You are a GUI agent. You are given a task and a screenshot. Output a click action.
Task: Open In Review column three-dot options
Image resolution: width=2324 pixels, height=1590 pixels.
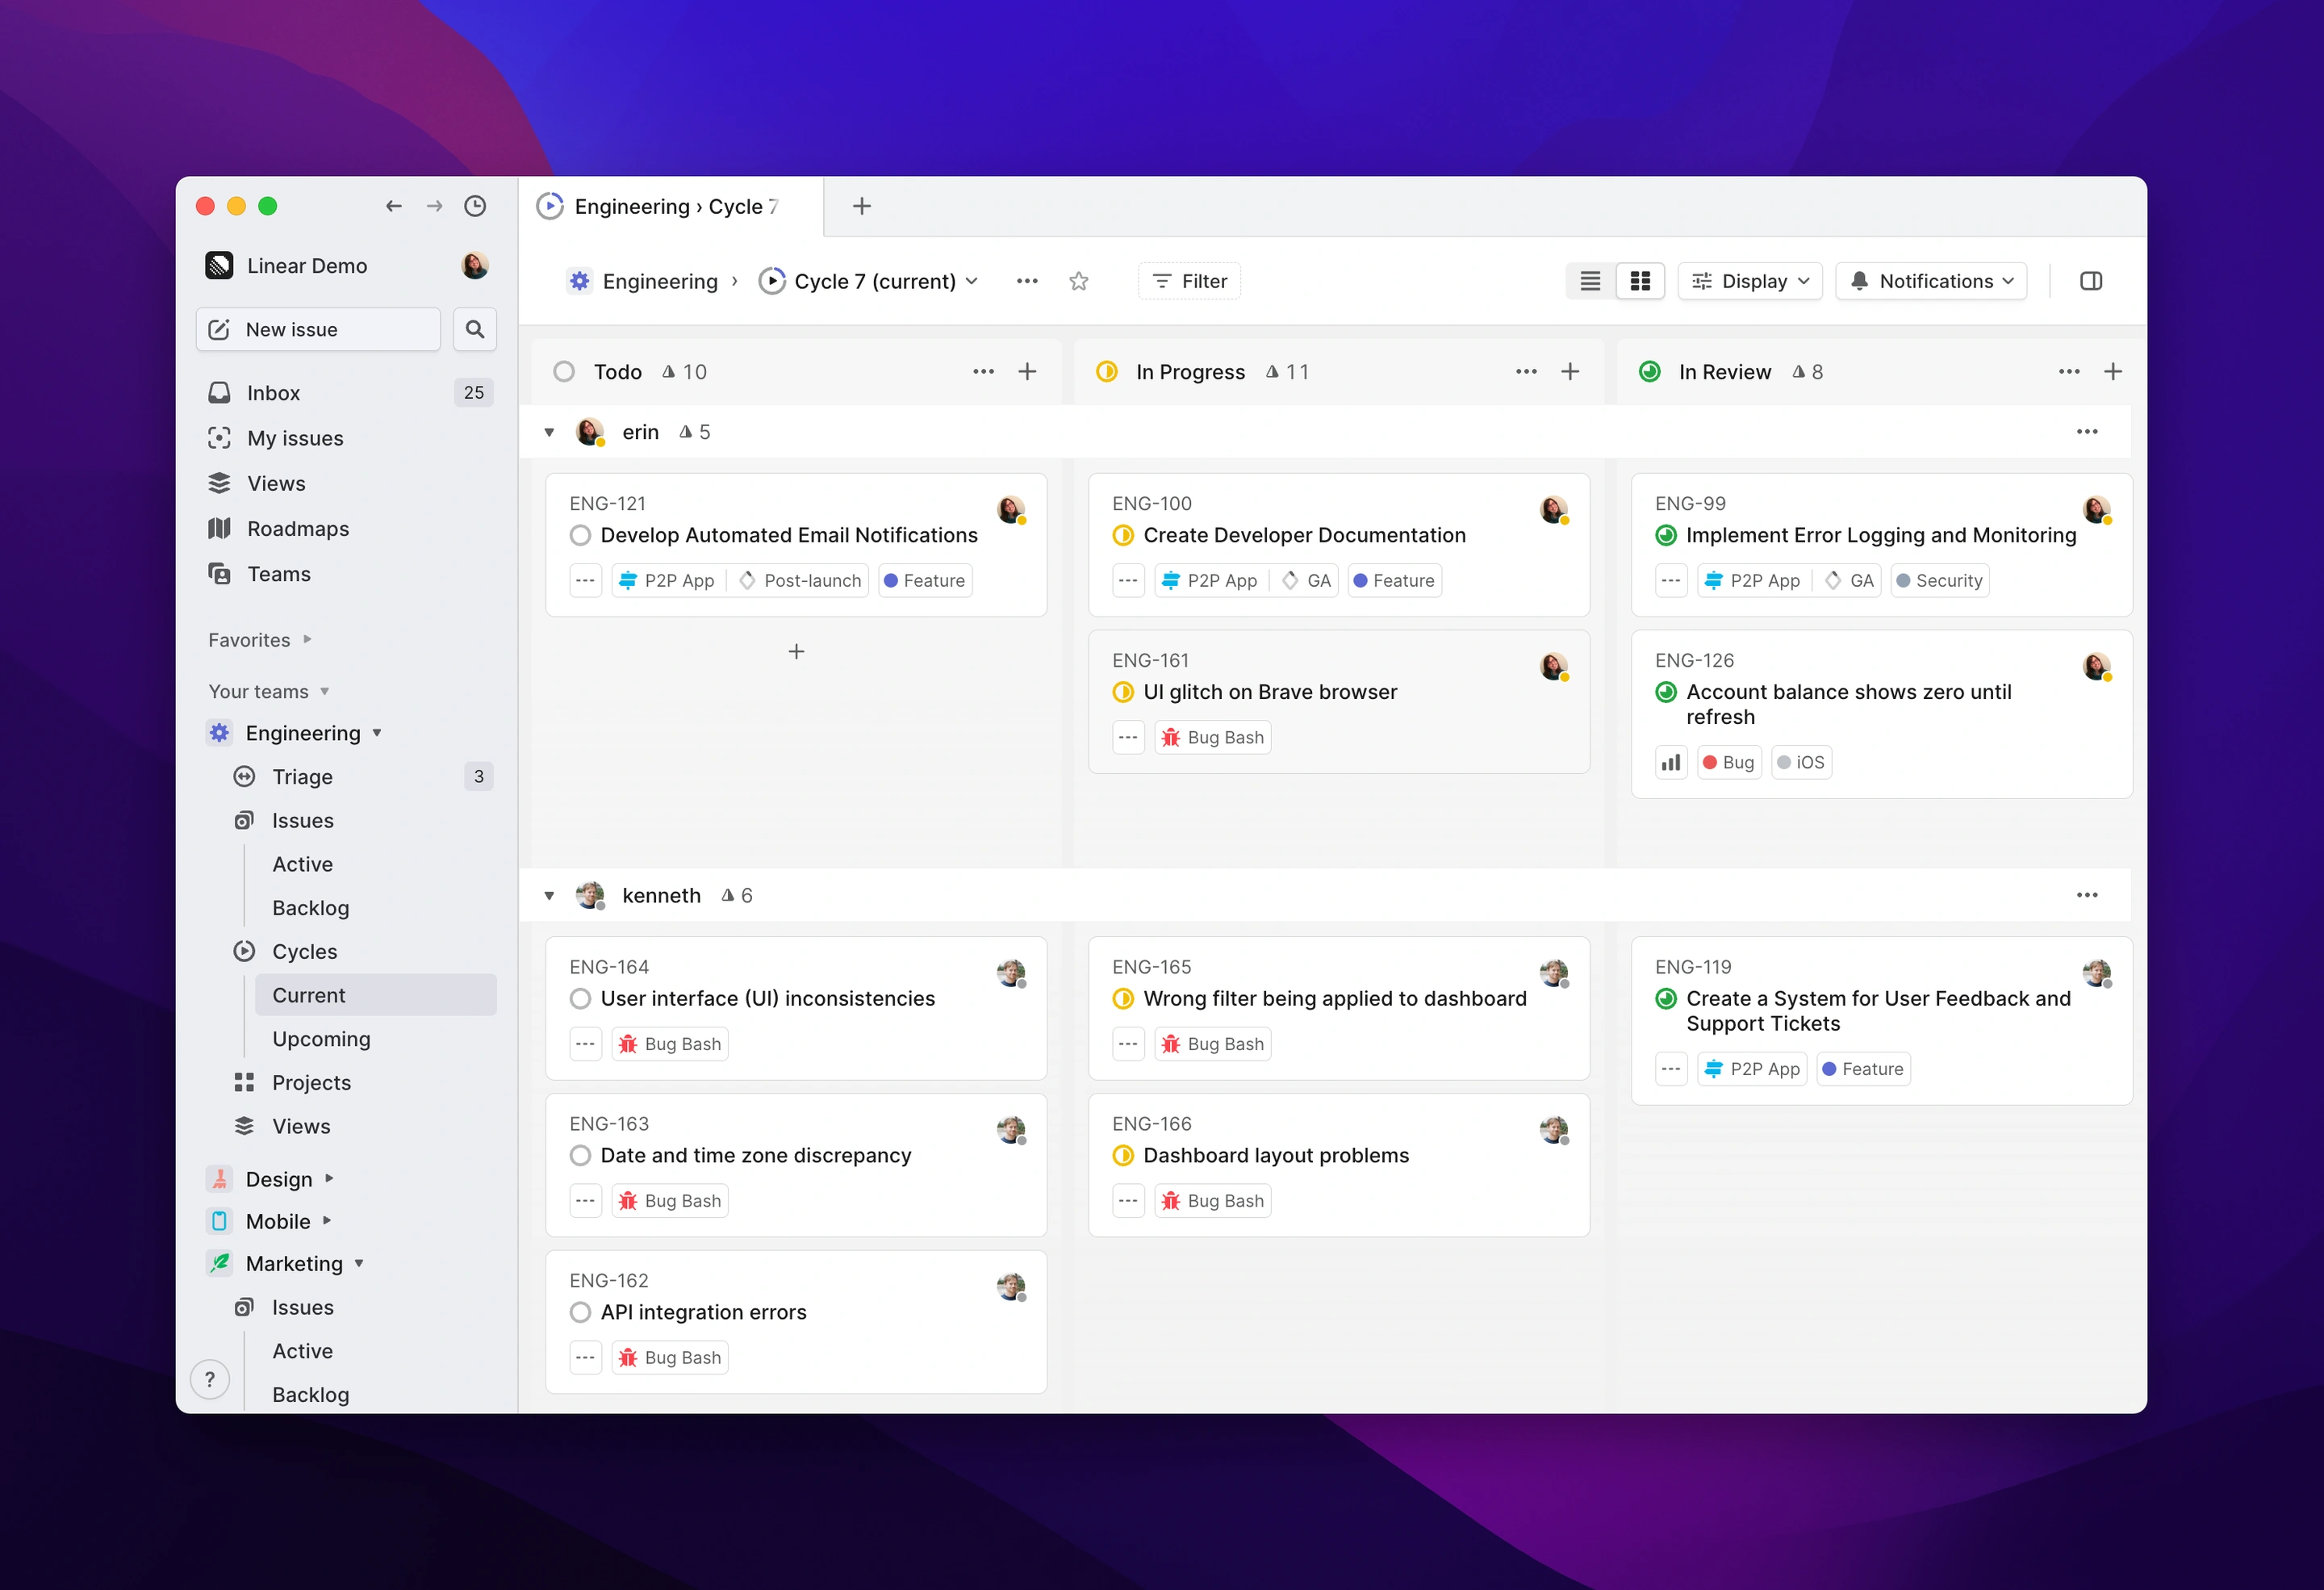tap(2069, 372)
